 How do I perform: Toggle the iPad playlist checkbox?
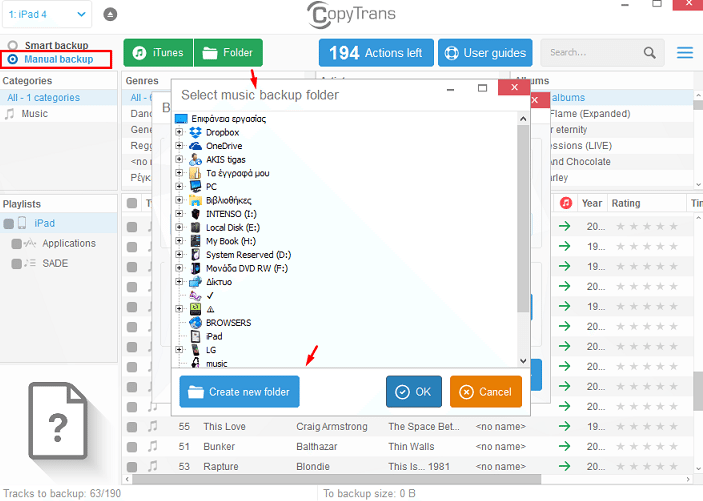9,223
